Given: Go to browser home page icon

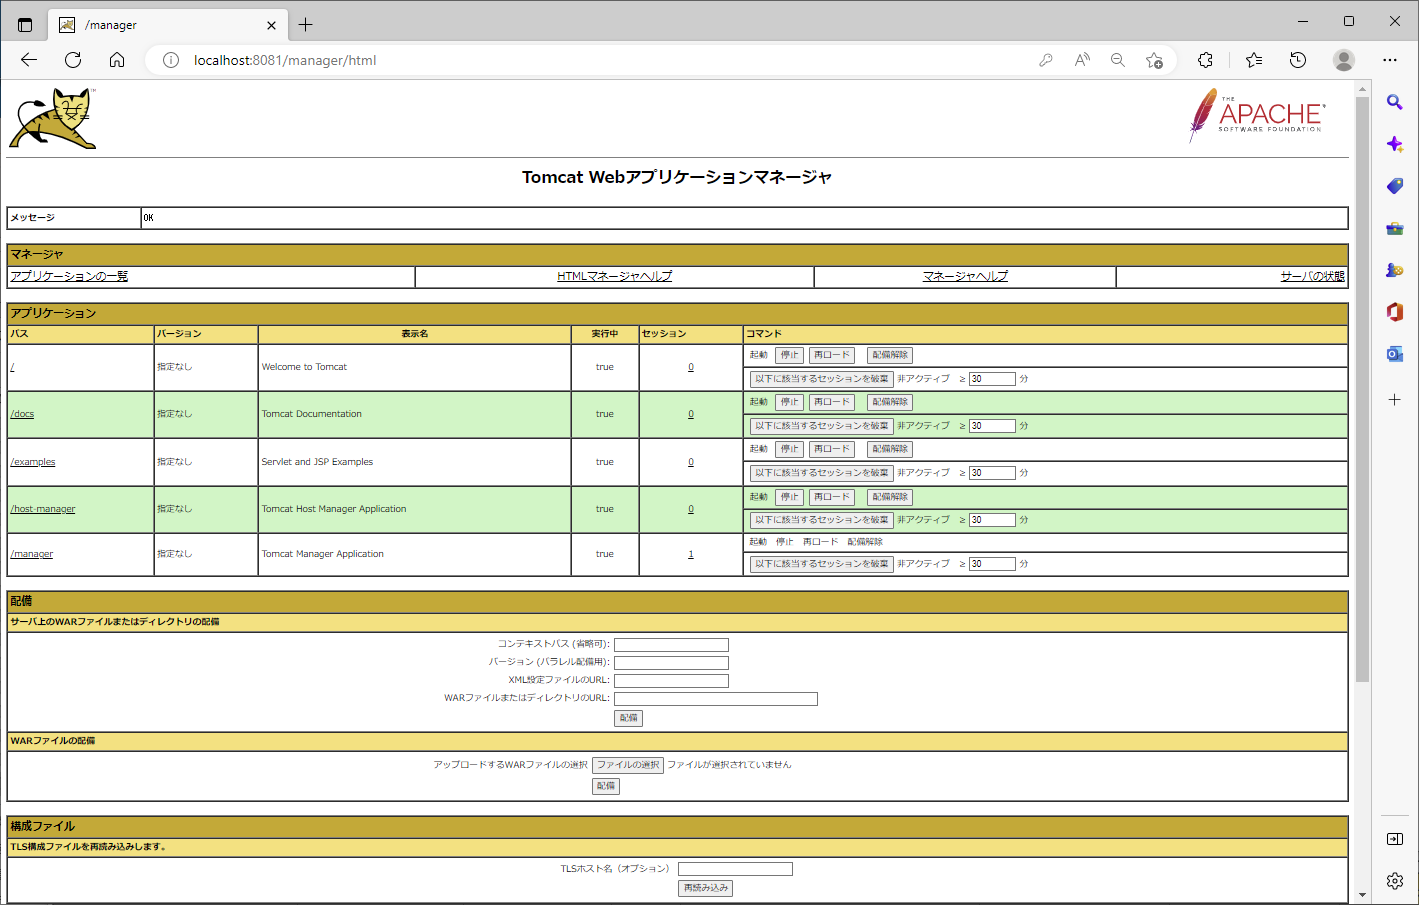Looking at the screenshot, I should click(117, 60).
